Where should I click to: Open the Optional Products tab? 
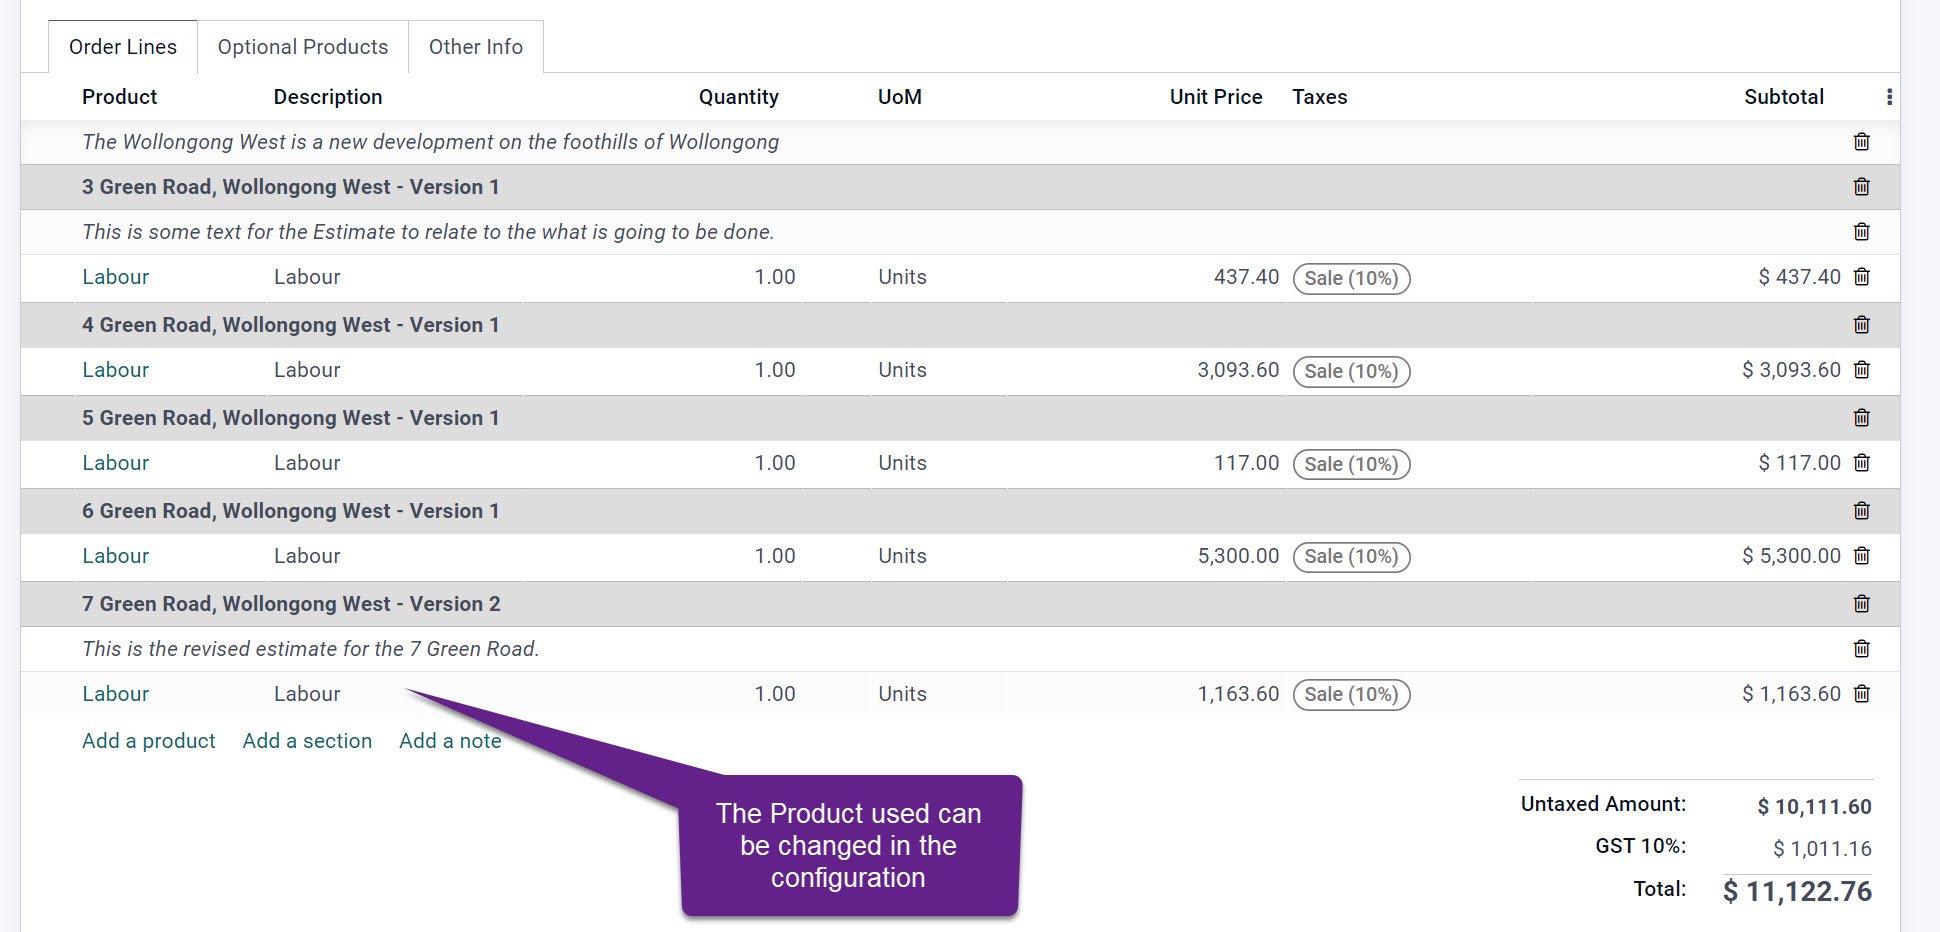tap(303, 47)
